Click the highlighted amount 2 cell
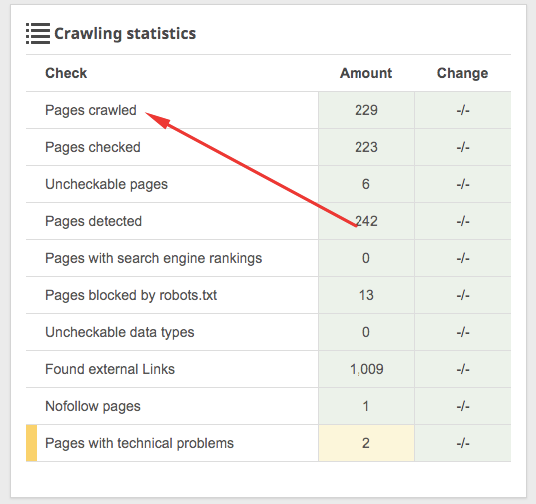The image size is (536, 504). tap(366, 443)
